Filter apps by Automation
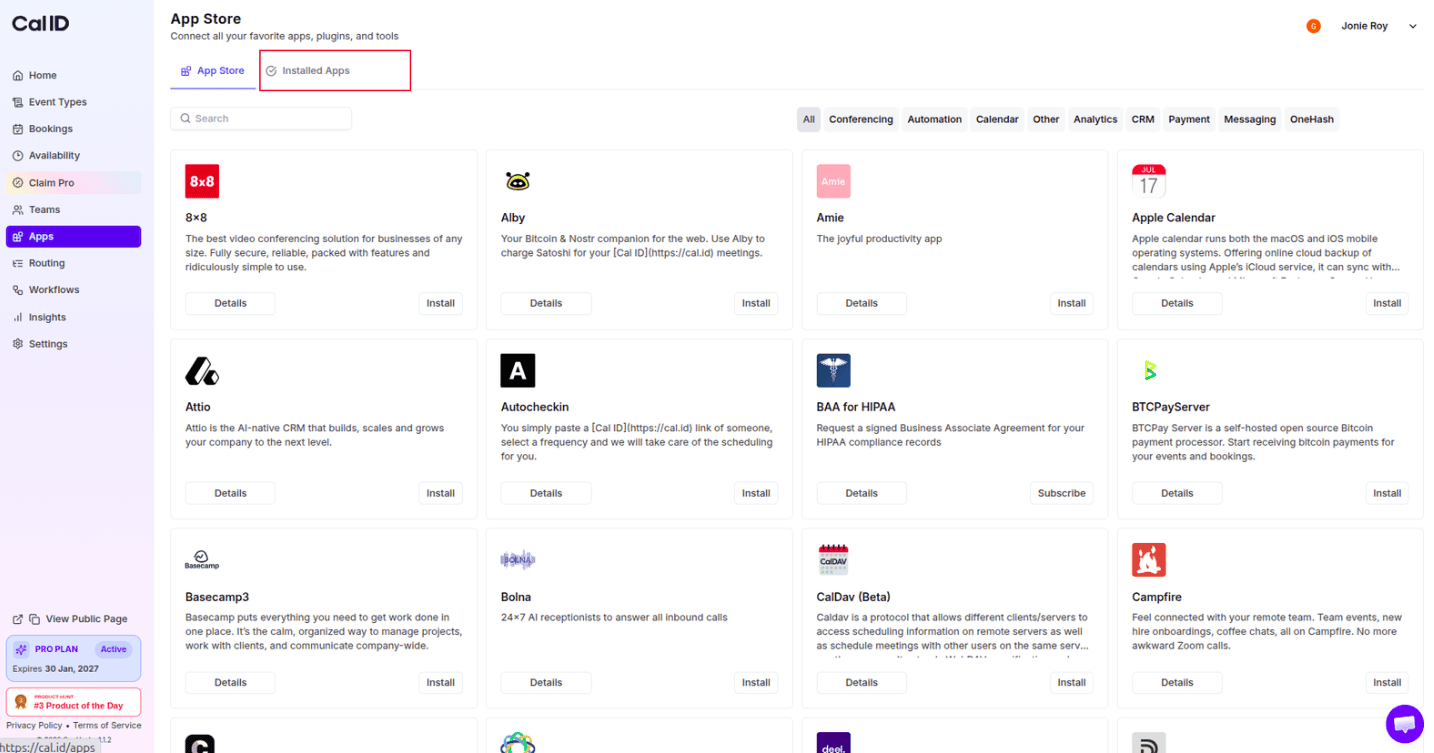1434x753 pixels. (935, 119)
